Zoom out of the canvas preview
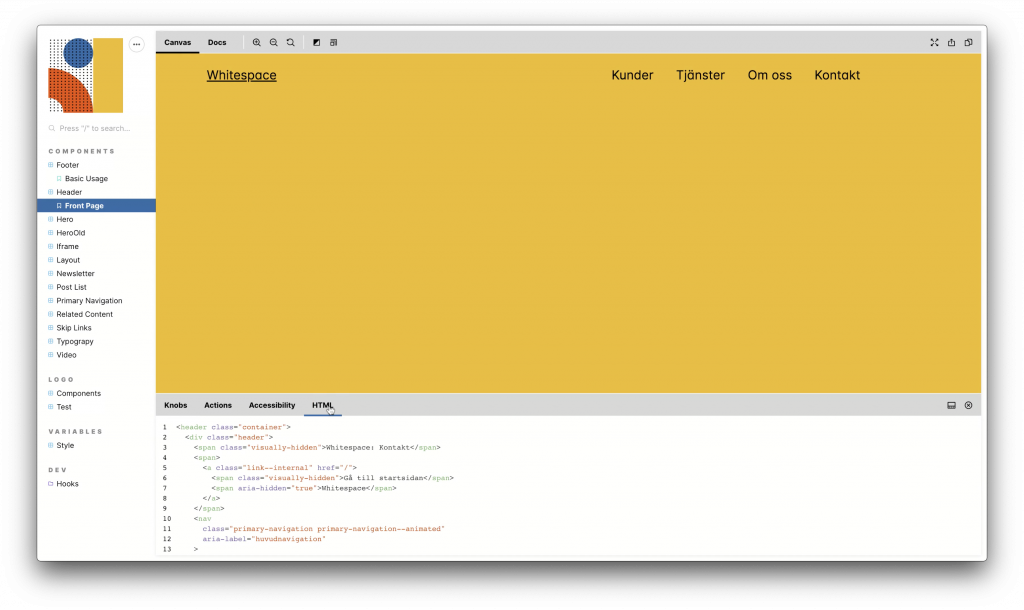The height and width of the screenshot is (610, 1024). click(273, 43)
